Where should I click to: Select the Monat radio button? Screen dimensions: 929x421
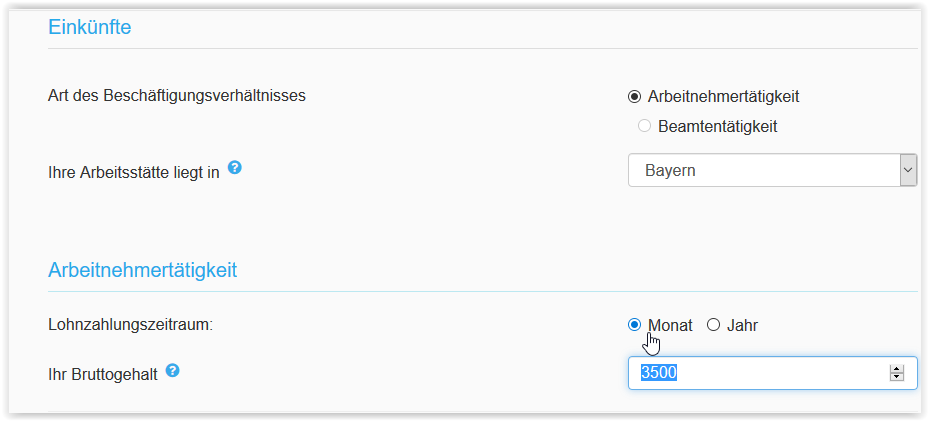(x=634, y=325)
